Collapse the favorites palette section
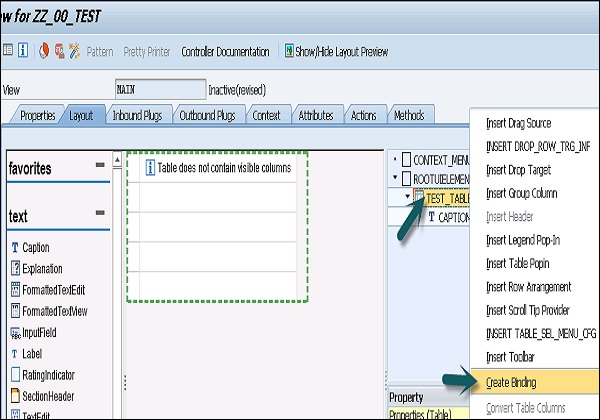 coord(100,165)
